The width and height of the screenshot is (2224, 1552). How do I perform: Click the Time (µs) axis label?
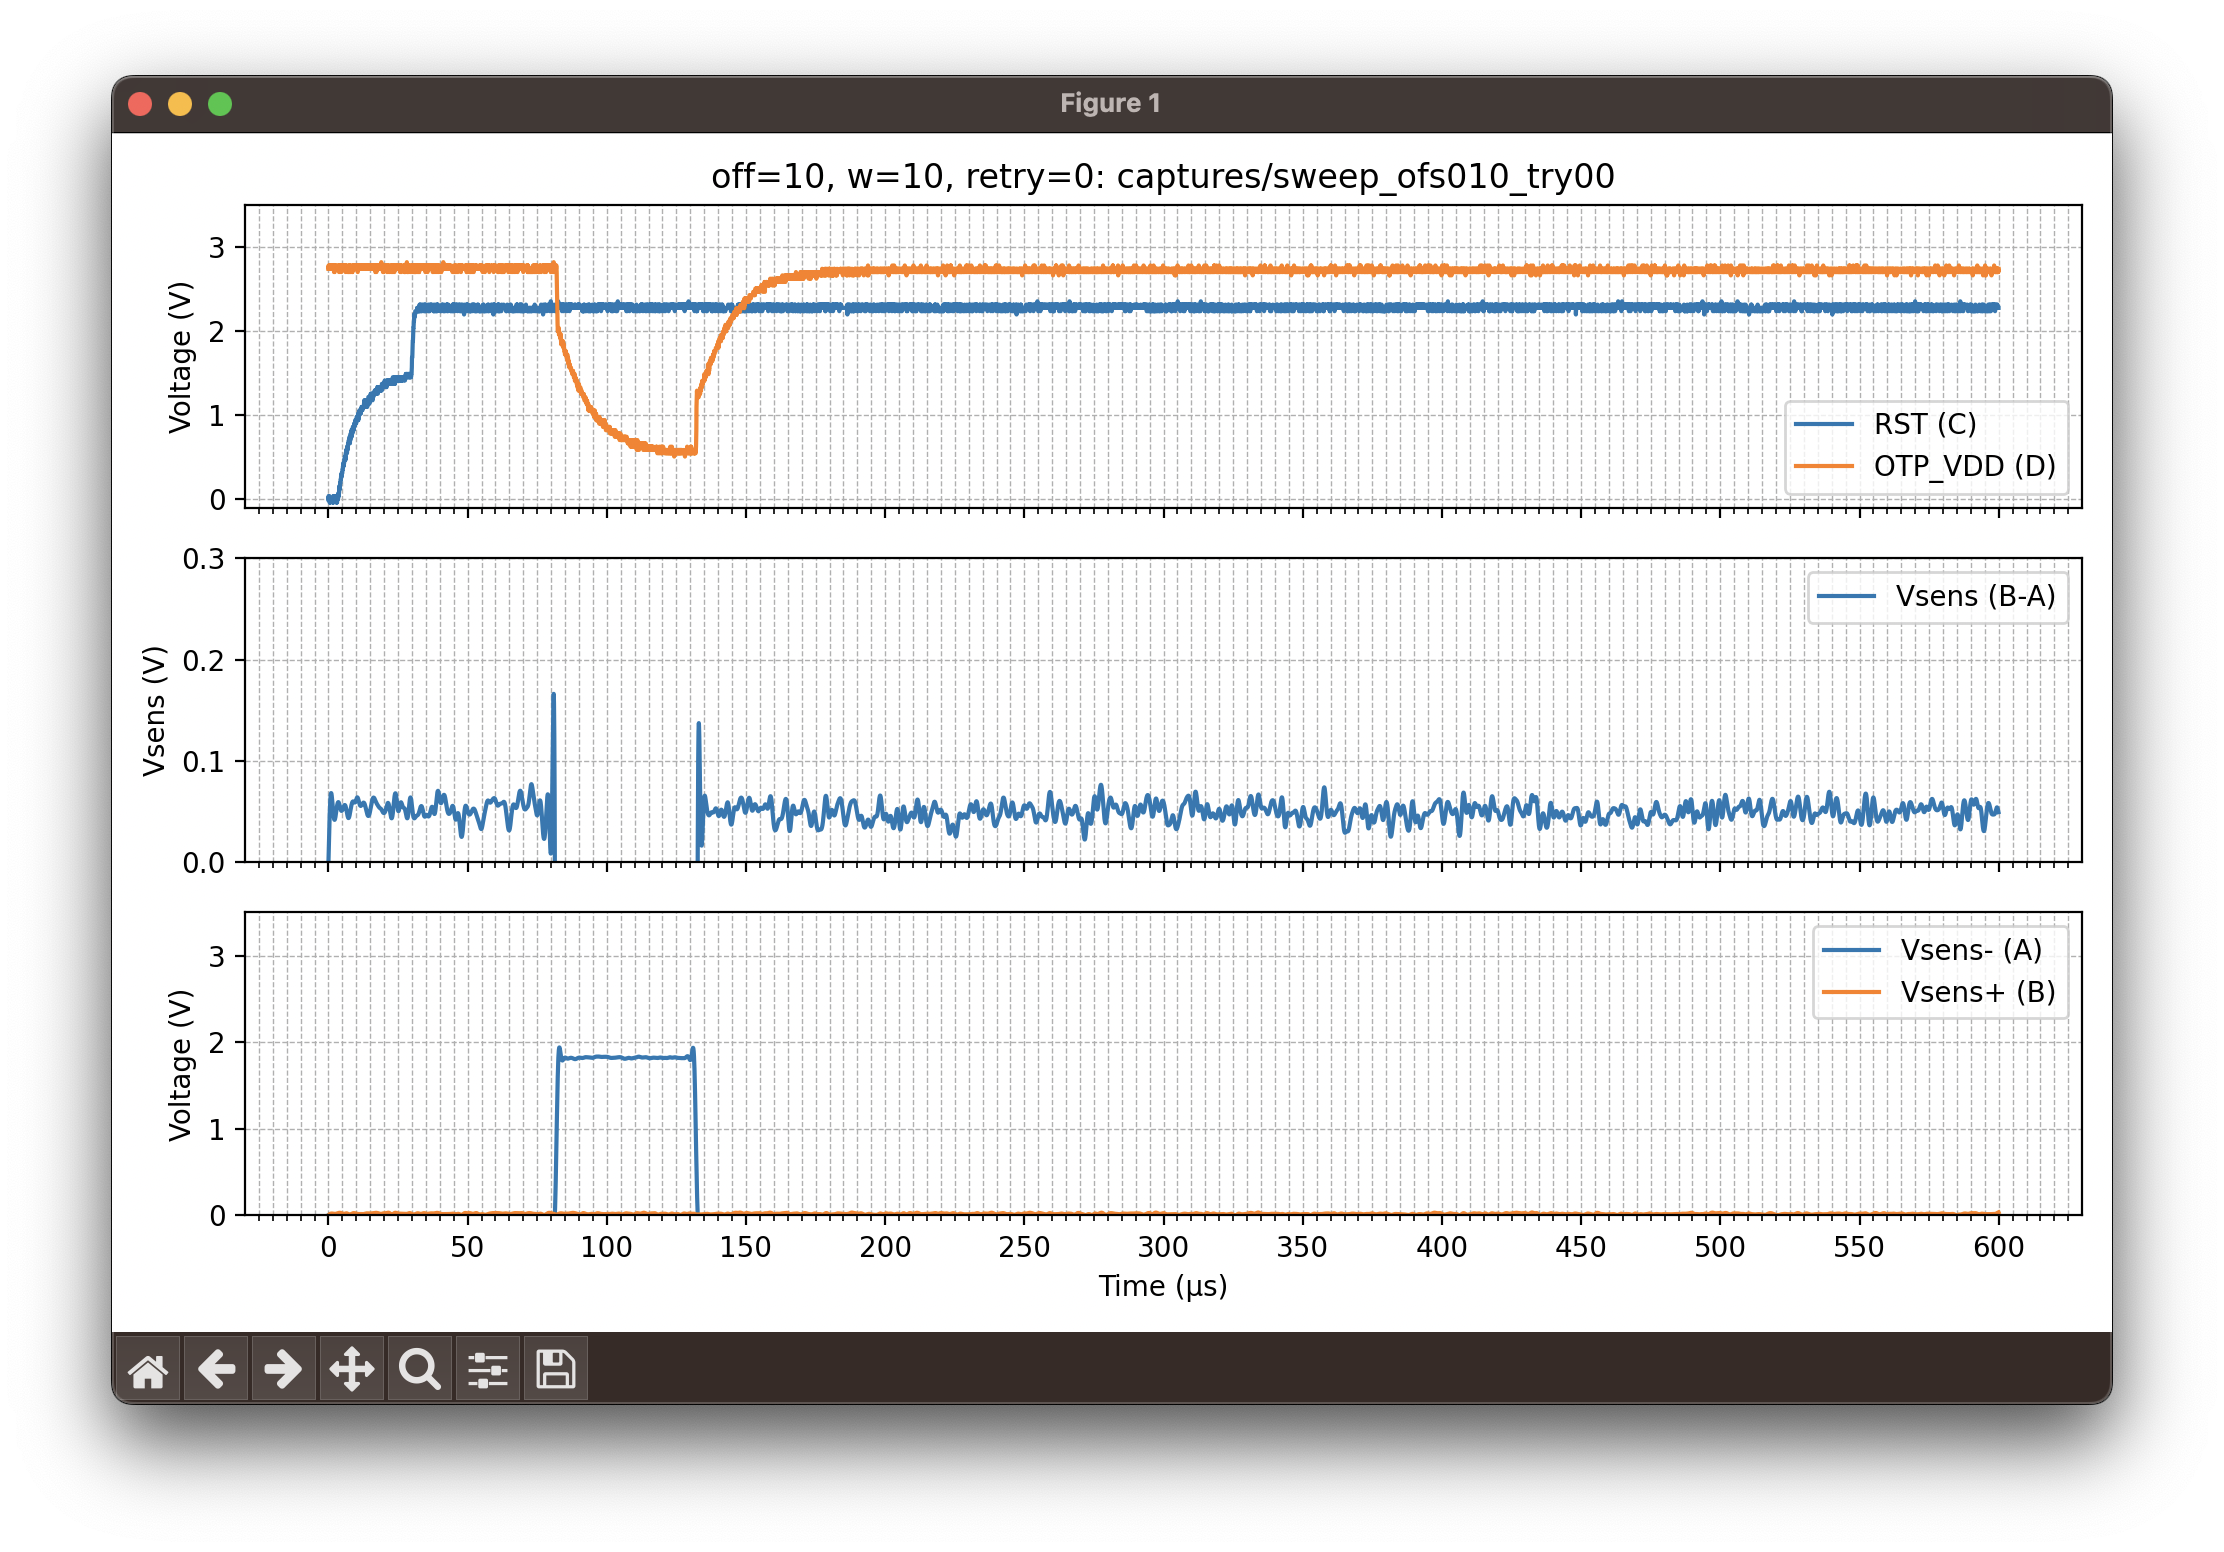pos(1163,1286)
